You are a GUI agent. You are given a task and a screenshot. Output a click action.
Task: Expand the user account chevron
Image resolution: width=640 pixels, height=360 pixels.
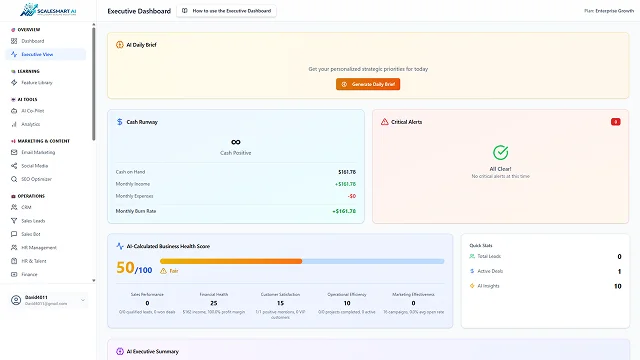[x=83, y=300]
